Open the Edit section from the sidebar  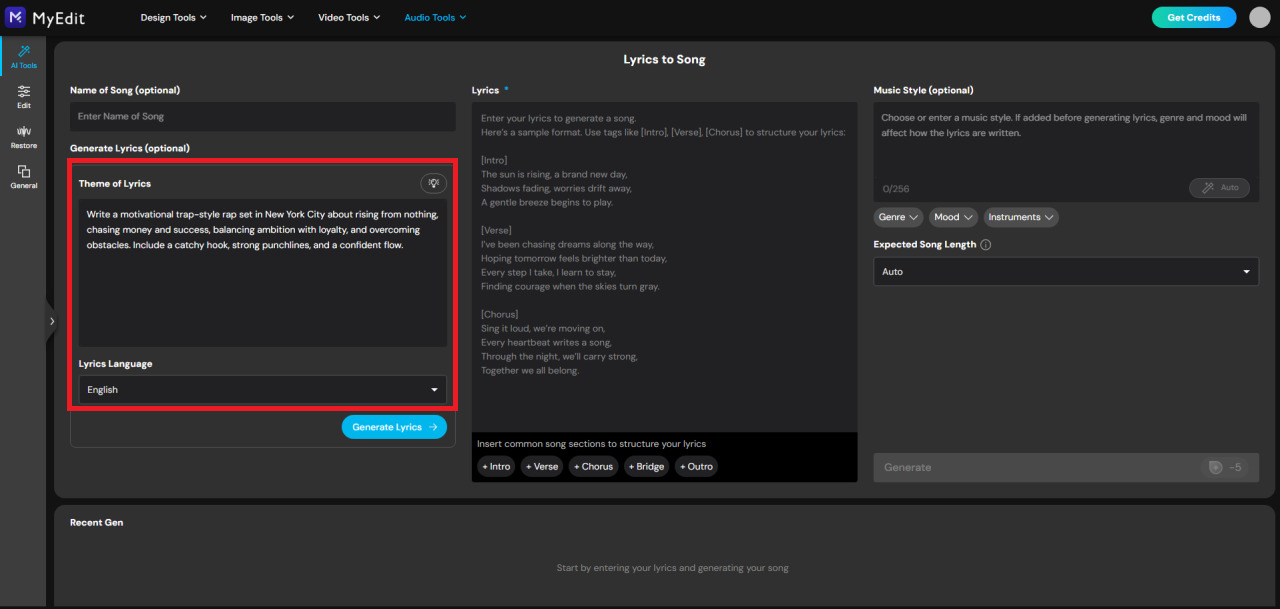[23, 97]
